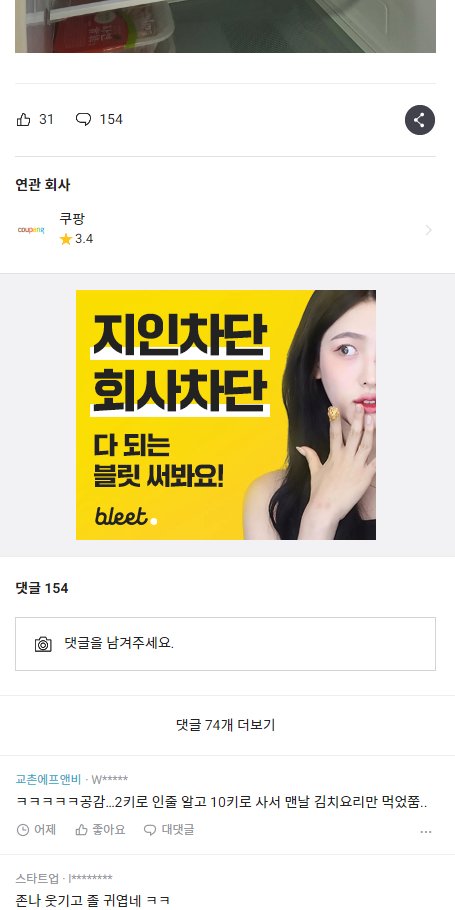Open the three-dot menu on the first comment
455x910 pixels.
[426, 832]
